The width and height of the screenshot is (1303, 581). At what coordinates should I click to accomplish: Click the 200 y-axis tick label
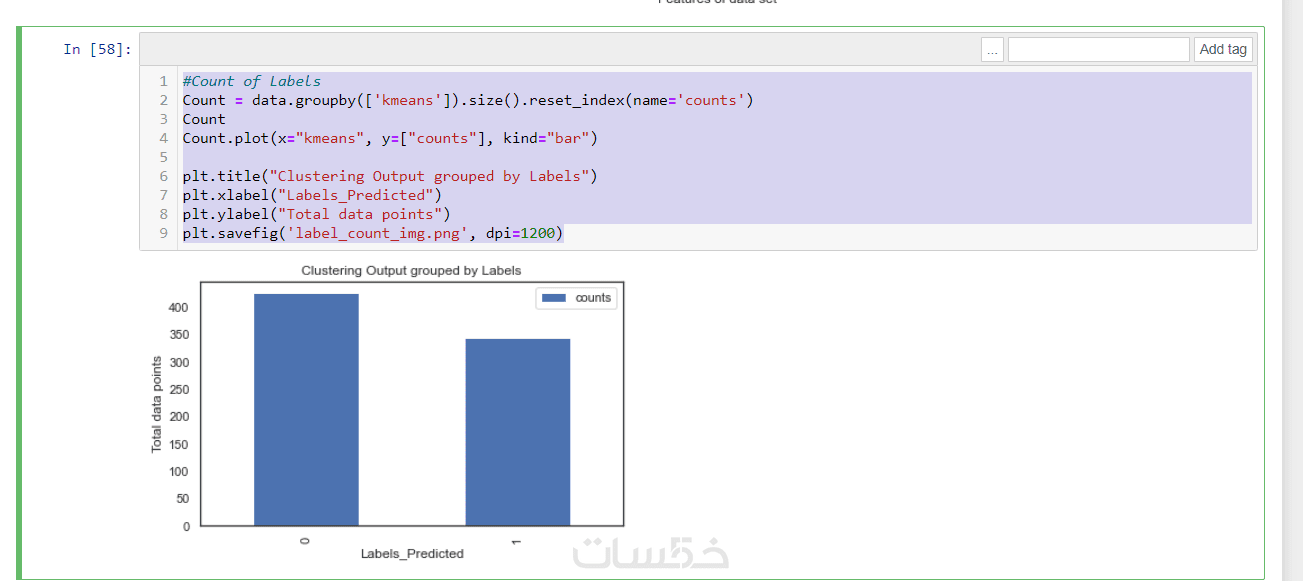pos(178,417)
